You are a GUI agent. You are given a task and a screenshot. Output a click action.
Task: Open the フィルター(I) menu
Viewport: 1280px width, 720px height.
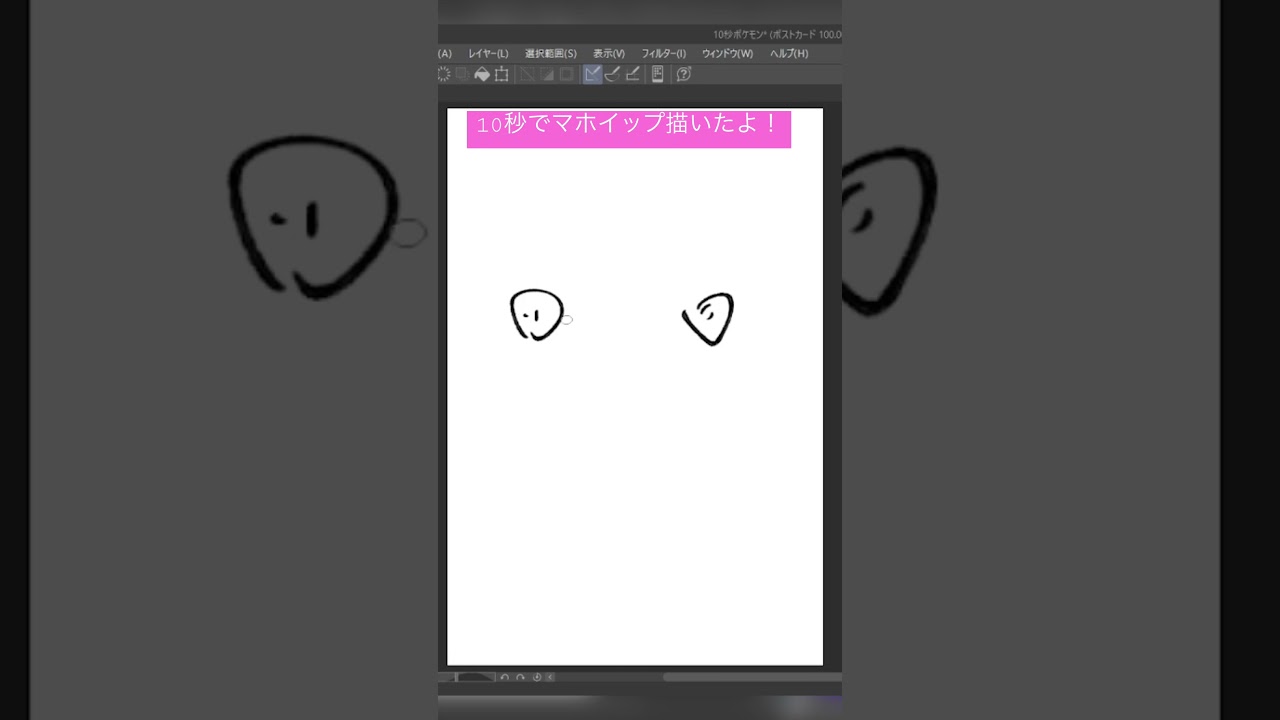coord(664,53)
